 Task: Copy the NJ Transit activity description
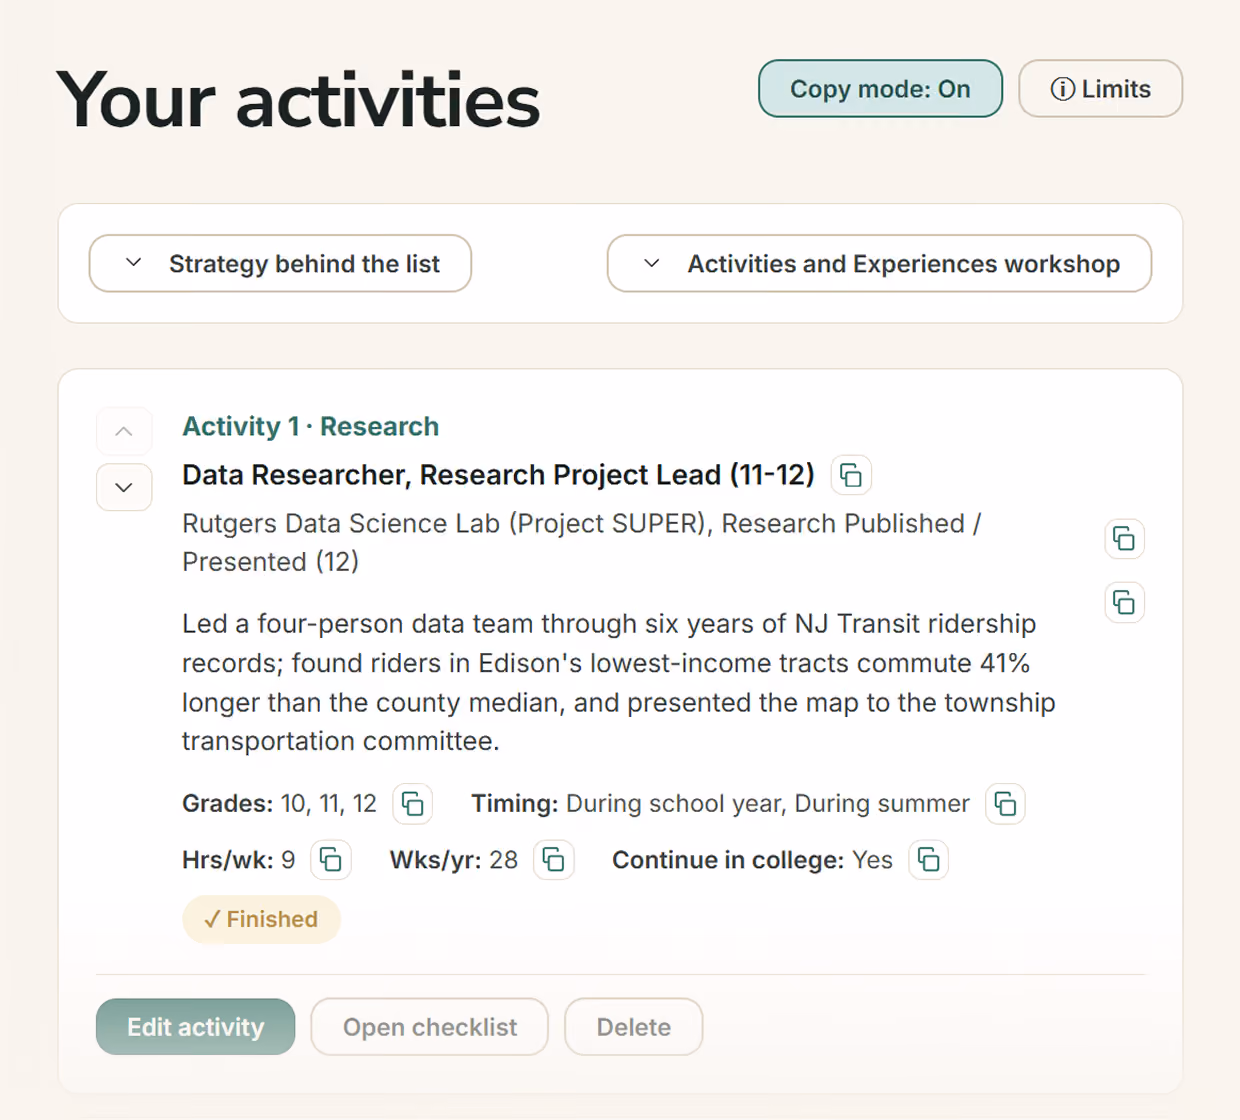pos(1124,603)
